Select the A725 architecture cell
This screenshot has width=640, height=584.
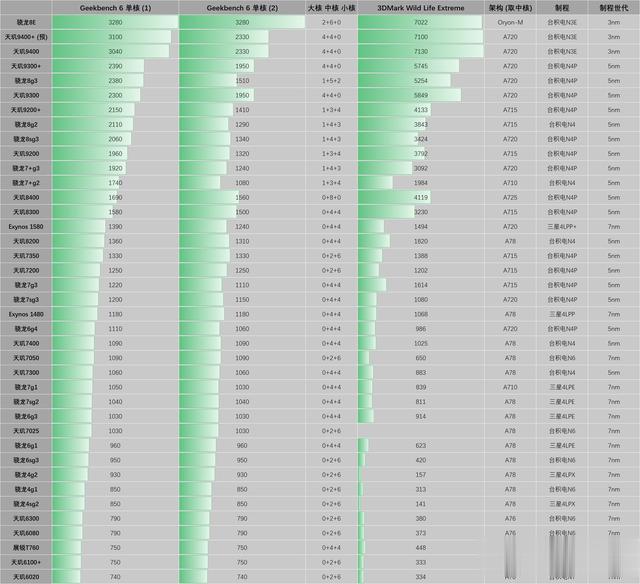510,198
